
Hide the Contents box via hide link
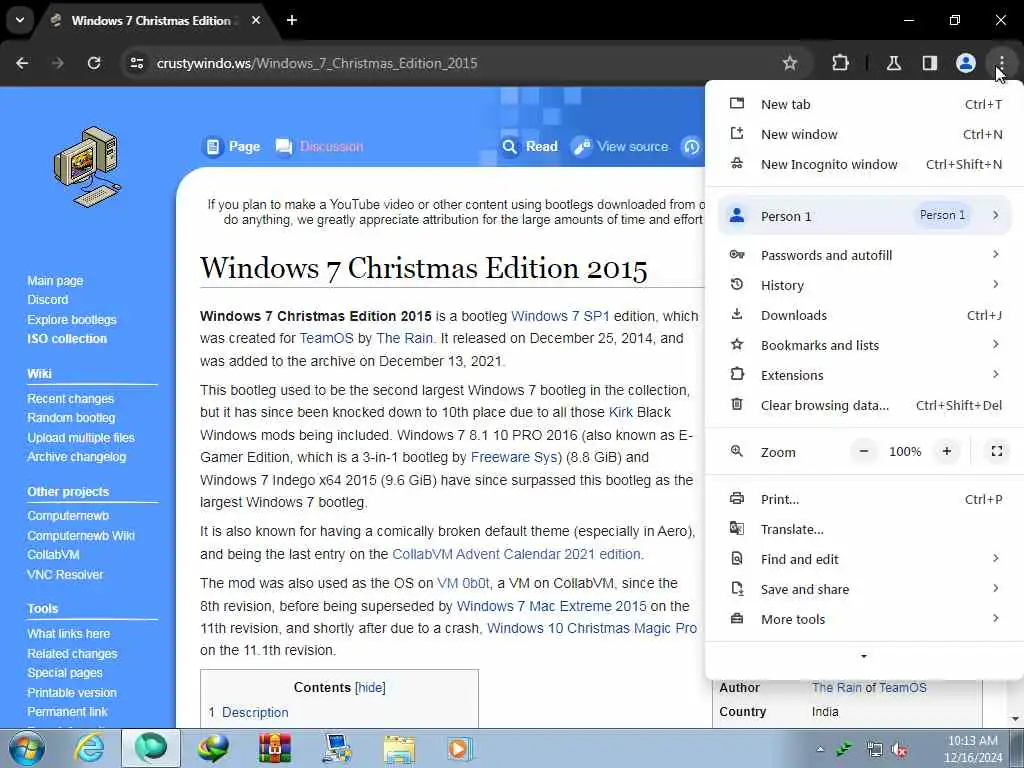pos(370,688)
